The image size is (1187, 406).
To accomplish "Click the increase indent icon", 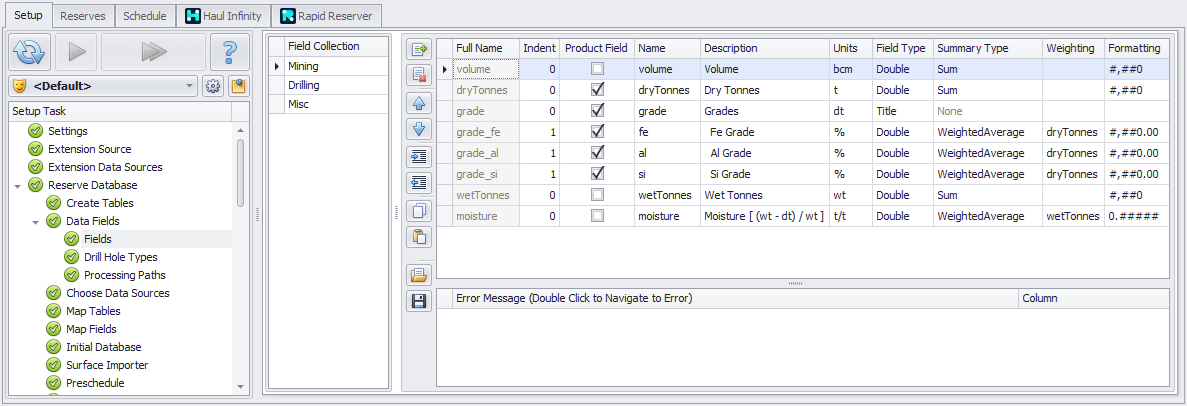I will point(419,156).
